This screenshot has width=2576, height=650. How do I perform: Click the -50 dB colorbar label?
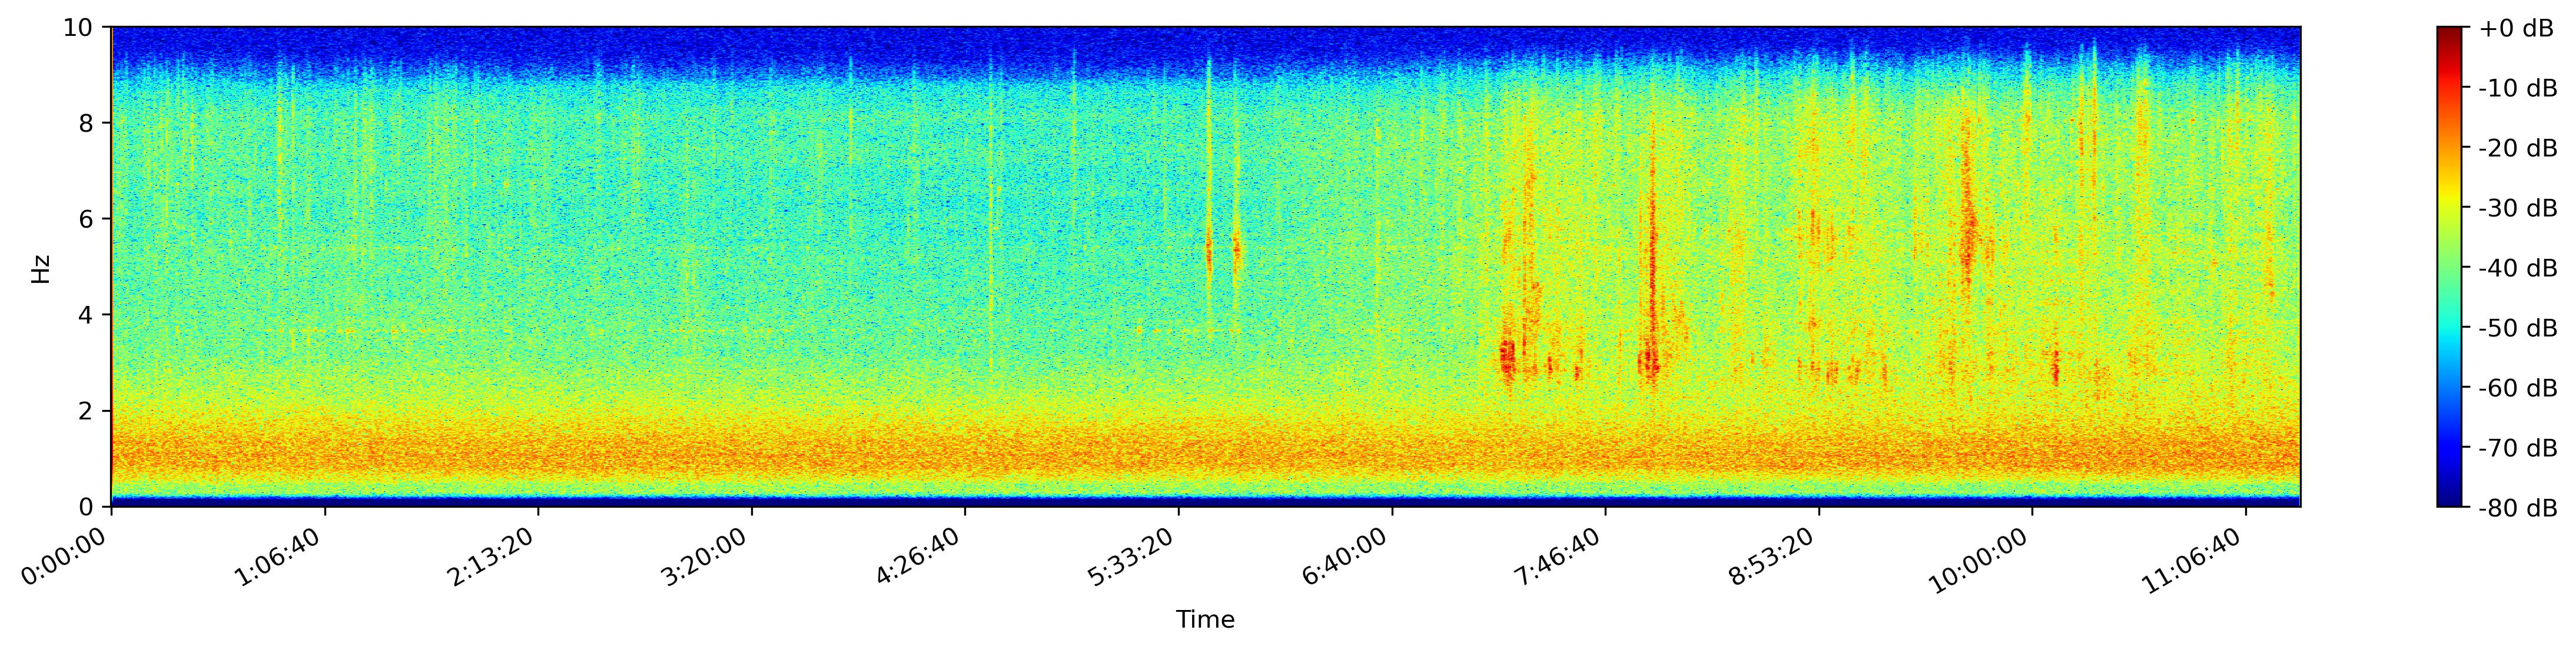[x=2518, y=328]
